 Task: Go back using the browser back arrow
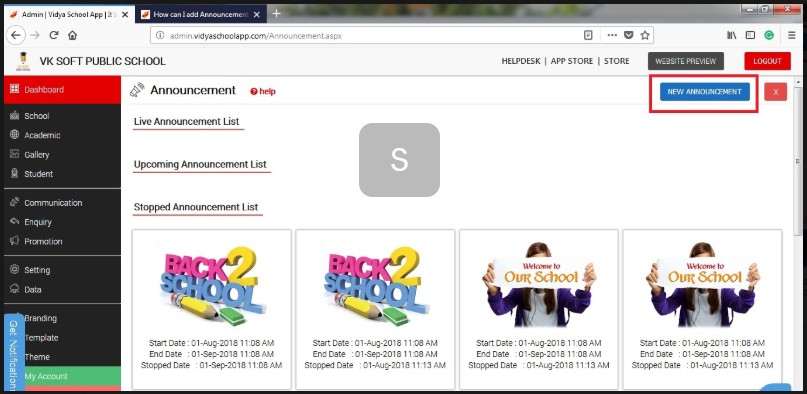coord(16,35)
